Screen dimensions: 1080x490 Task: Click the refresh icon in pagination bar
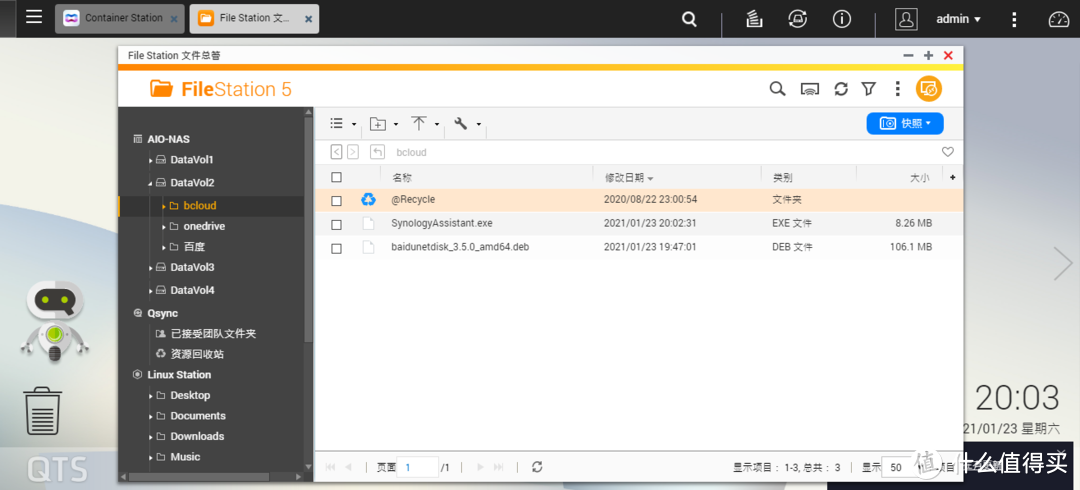click(537, 467)
